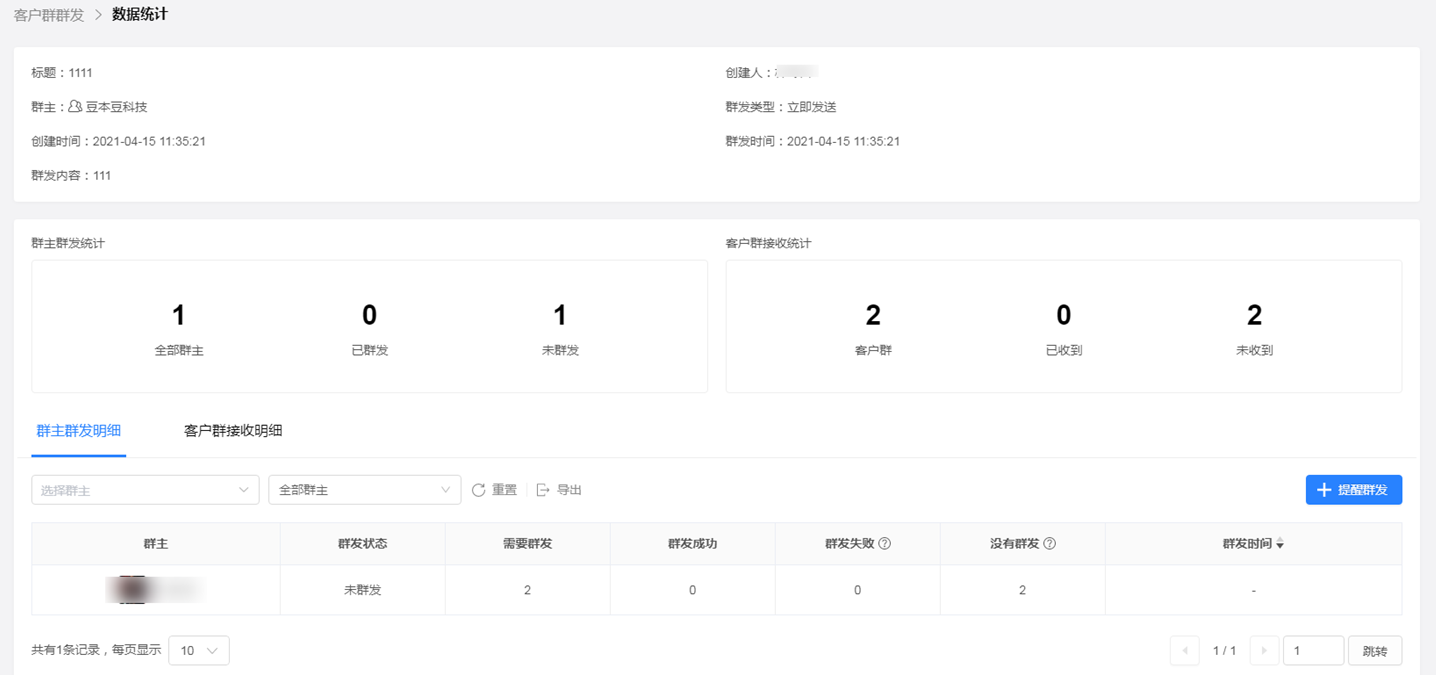1436x676 pixels.
Task: Switch to the 客户群接收明细 tab
Action: point(233,431)
